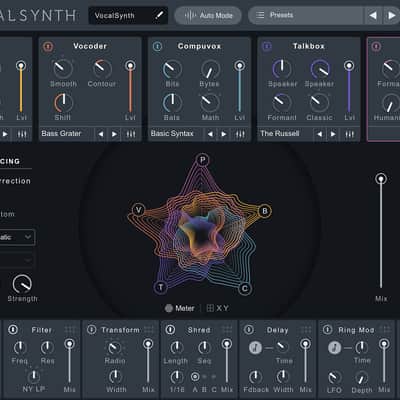The image size is (400, 400).
Task: Click the P node in the visualizer
Action: point(202,160)
